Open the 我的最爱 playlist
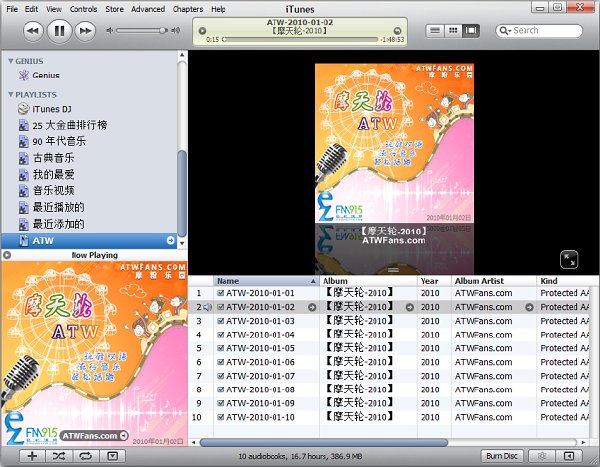This screenshot has width=600, height=467. [53, 175]
